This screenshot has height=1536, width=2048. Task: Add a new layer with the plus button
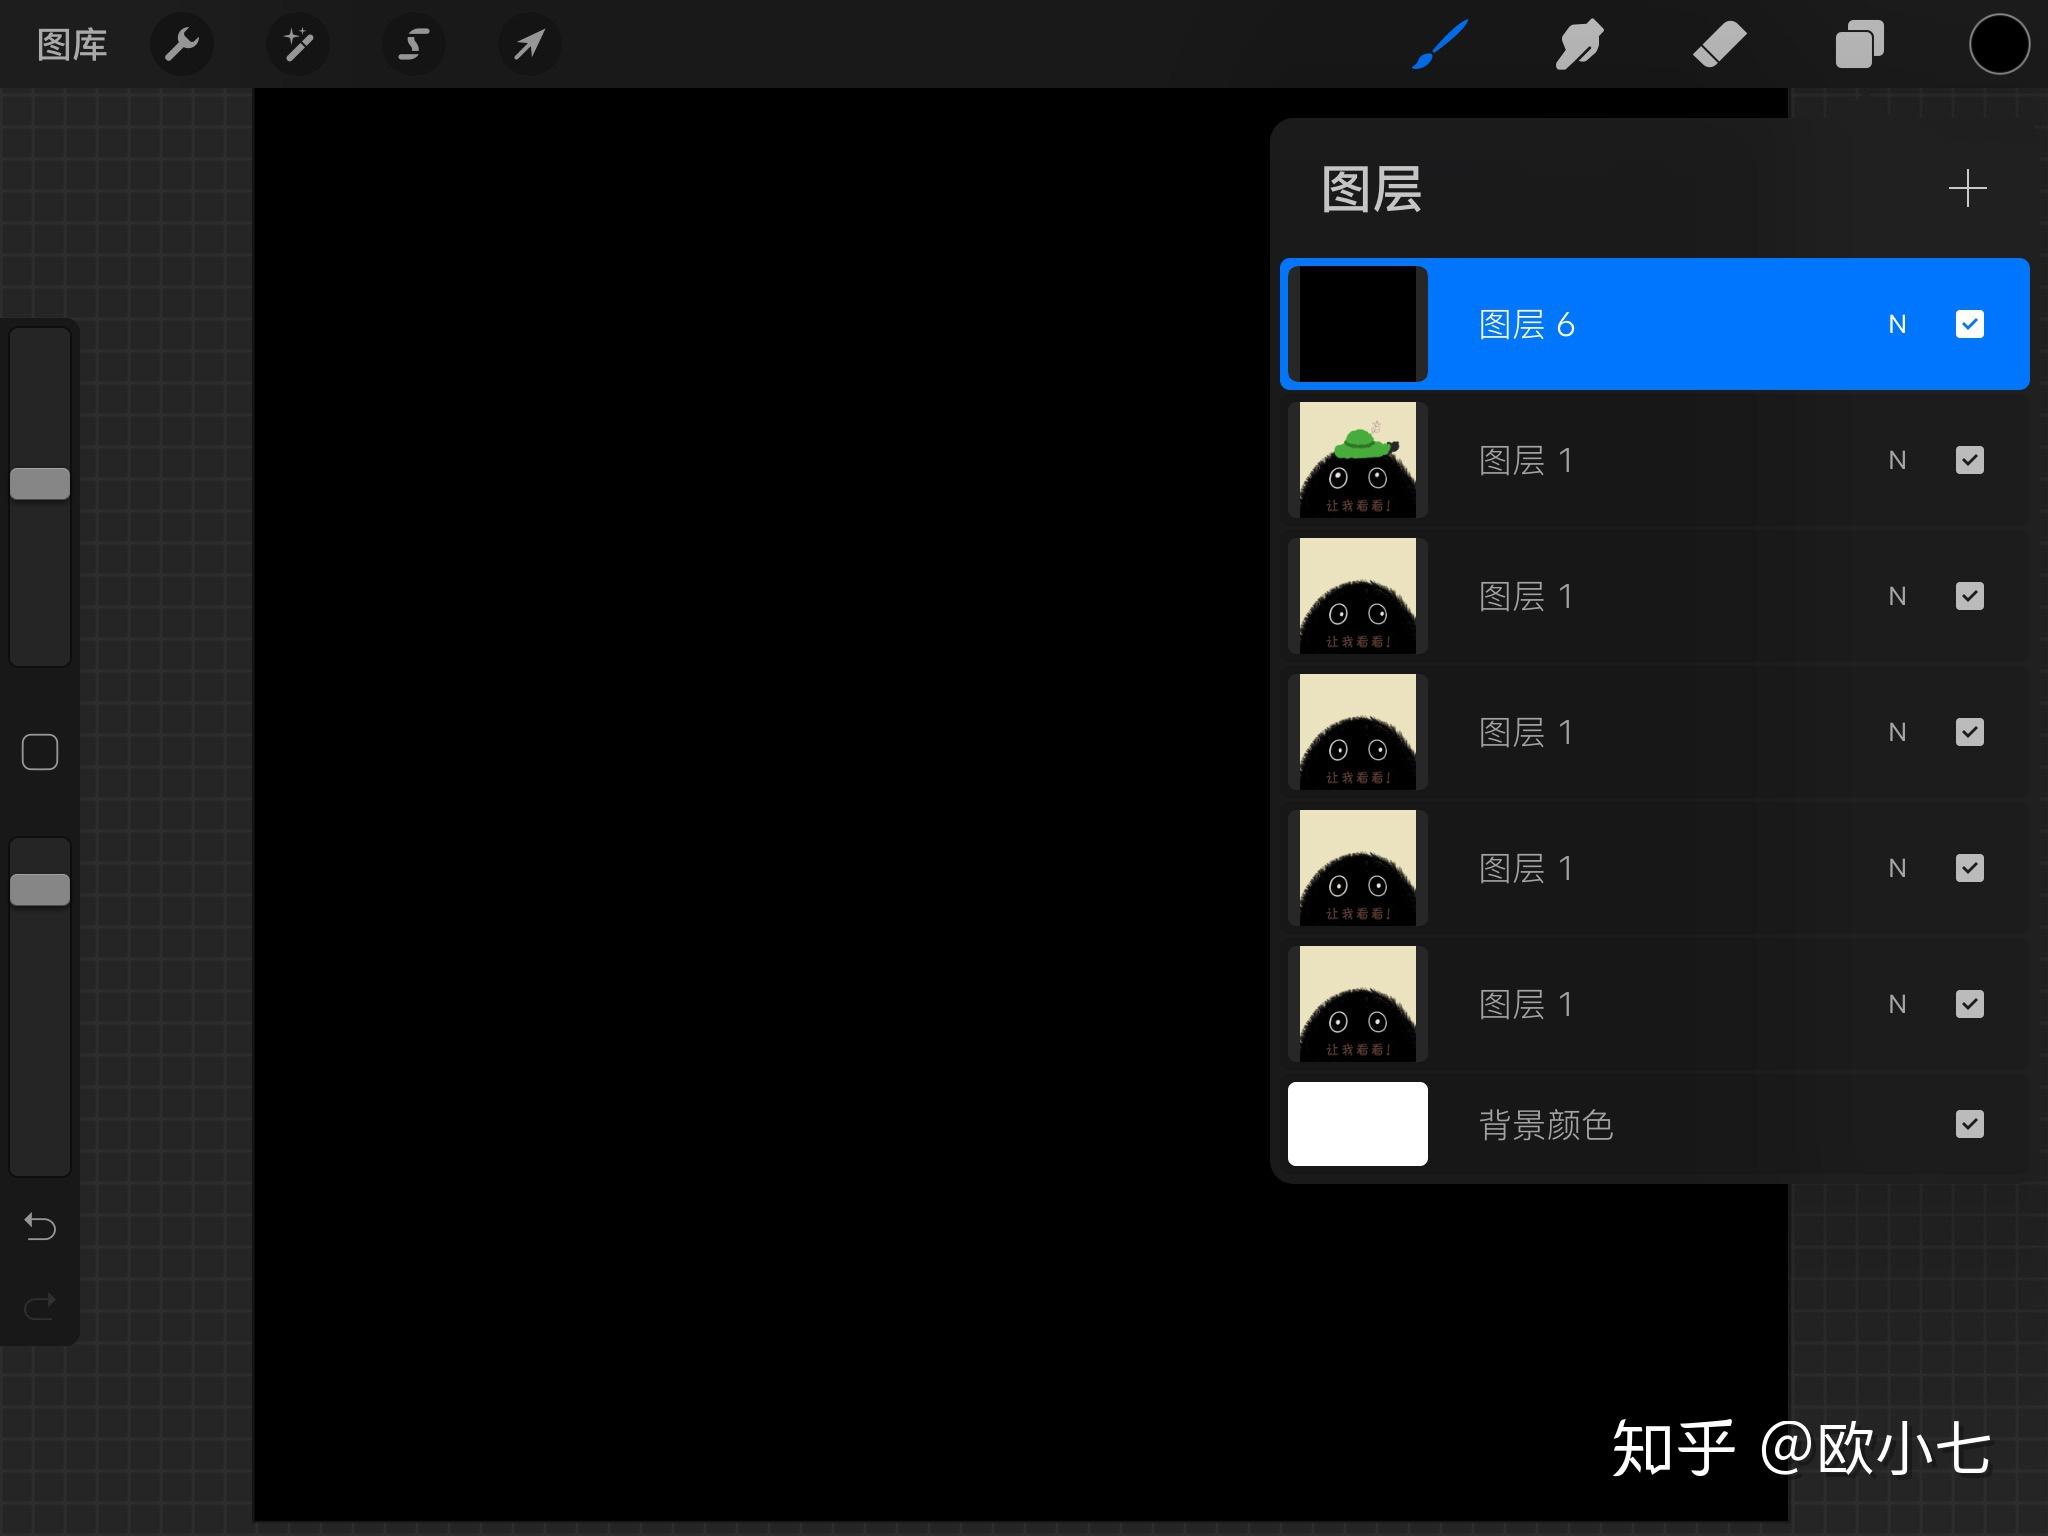coord(1968,188)
